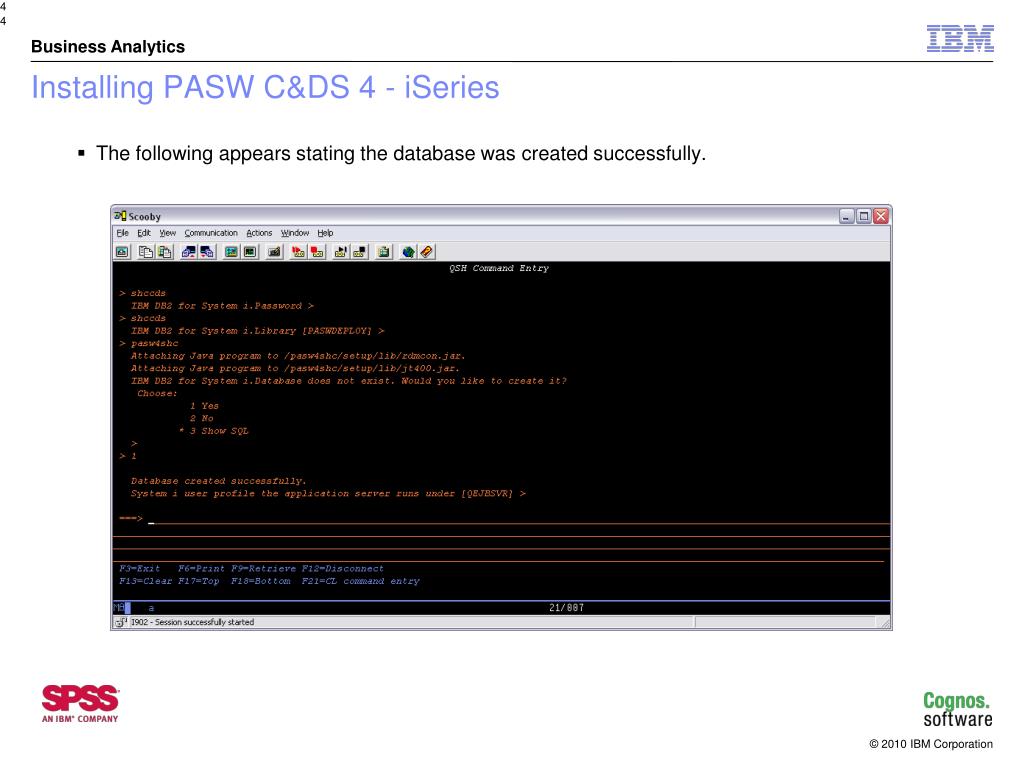1024x768 pixels.
Task: Click the 'Database created successfully.' line
Action: 218,481
